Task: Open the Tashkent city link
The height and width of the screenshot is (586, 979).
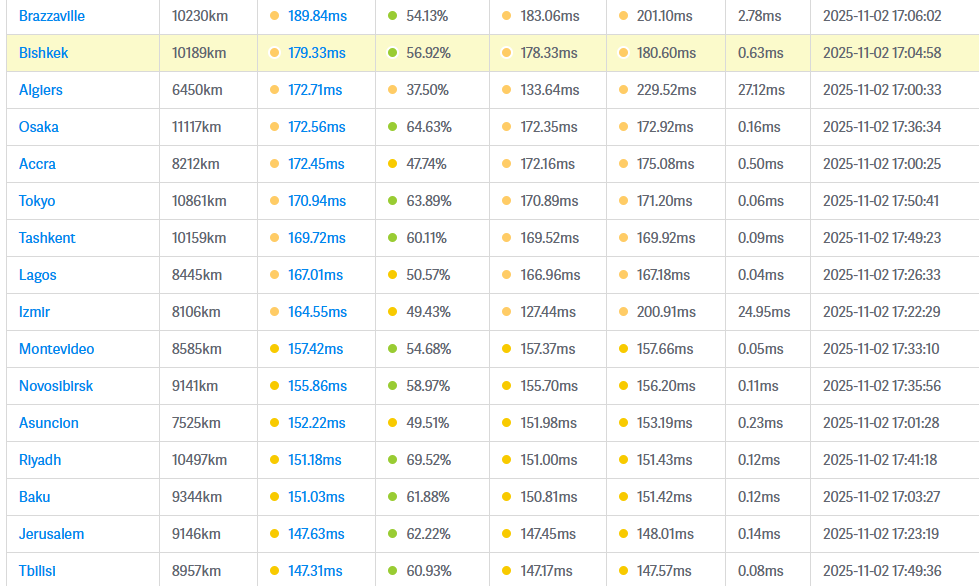Action: 47,238
